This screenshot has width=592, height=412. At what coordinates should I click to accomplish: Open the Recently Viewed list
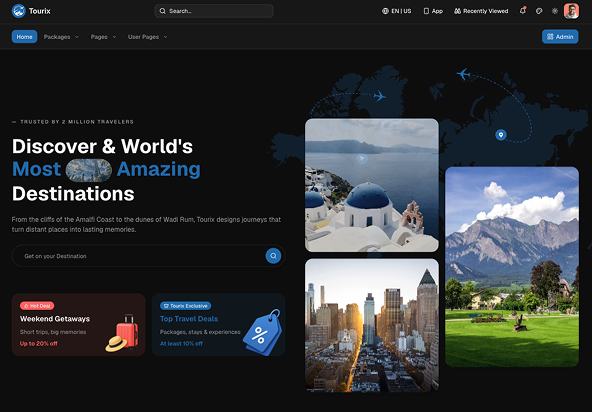(481, 11)
